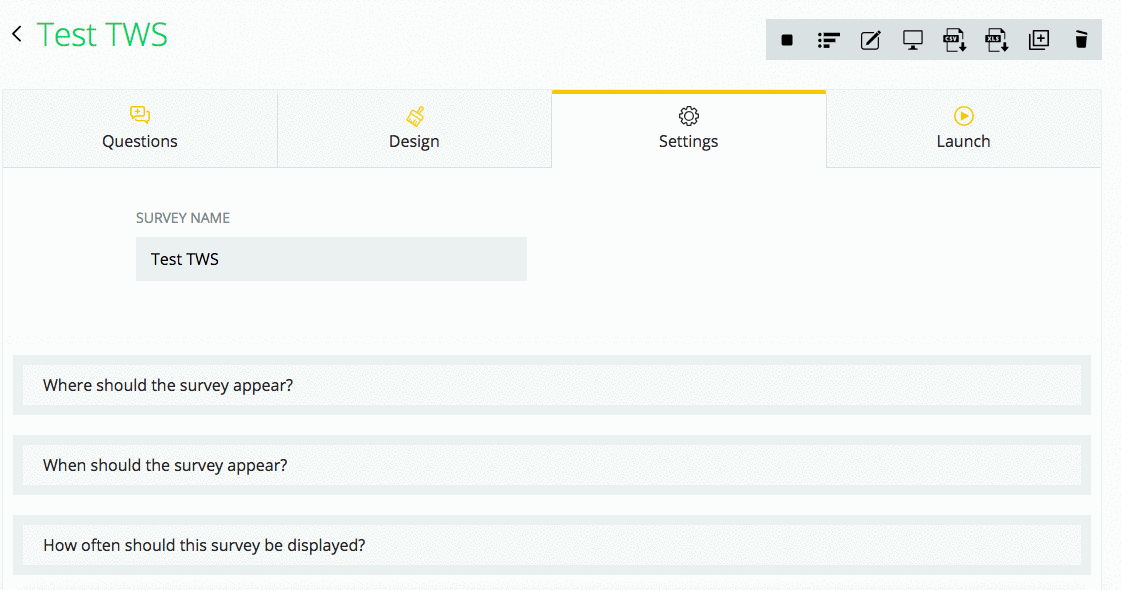
Task: Download results as CSV
Action: click(x=954, y=40)
